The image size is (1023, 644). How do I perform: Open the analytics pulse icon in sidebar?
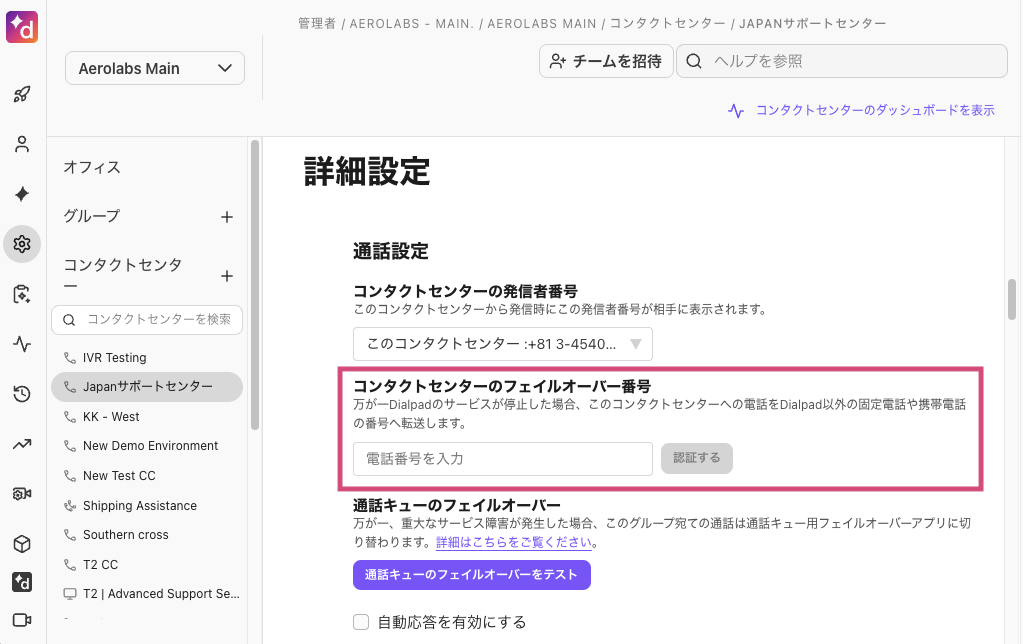point(22,344)
